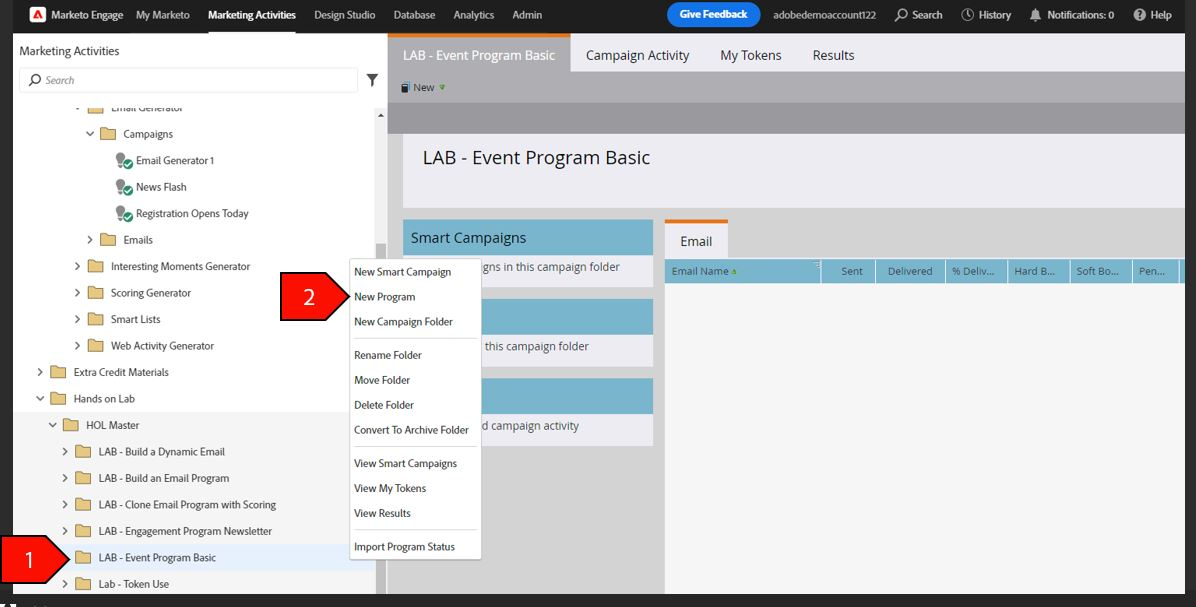Select Import Program Status menu entry
This screenshot has height=607, width=1196.
point(404,547)
